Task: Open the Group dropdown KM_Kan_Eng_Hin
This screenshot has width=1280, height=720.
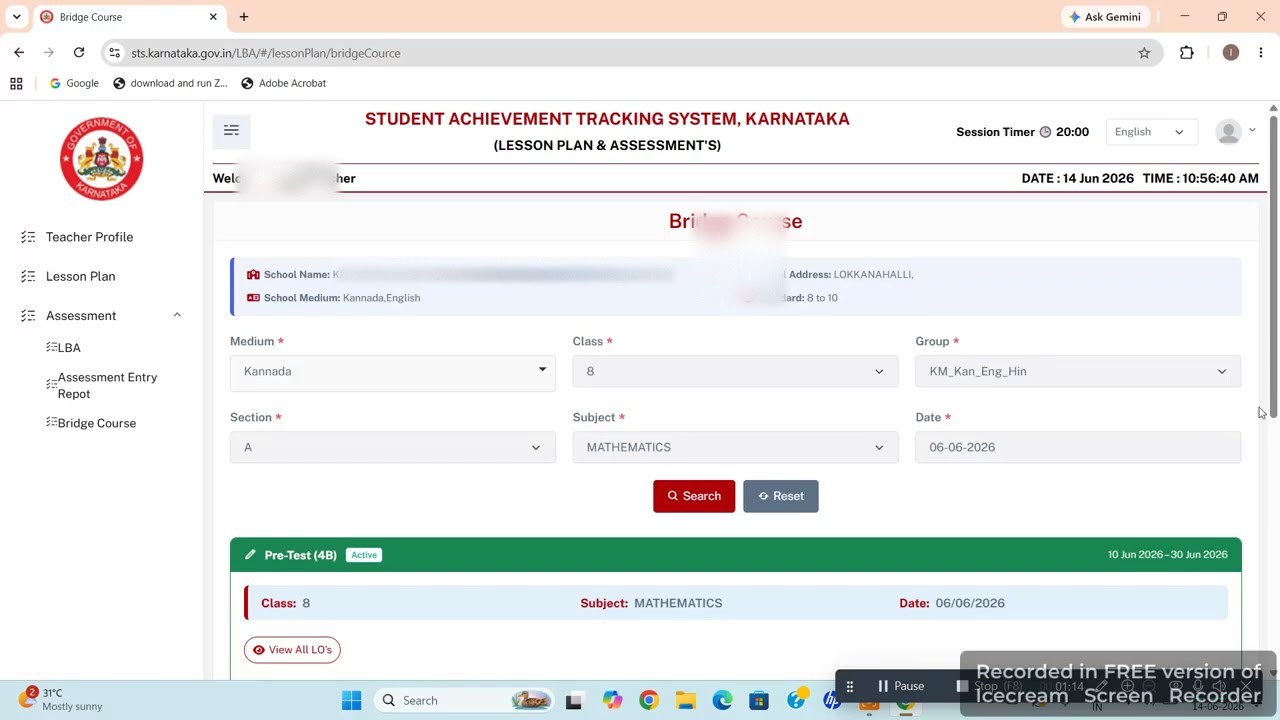Action: coord(1078,371)
